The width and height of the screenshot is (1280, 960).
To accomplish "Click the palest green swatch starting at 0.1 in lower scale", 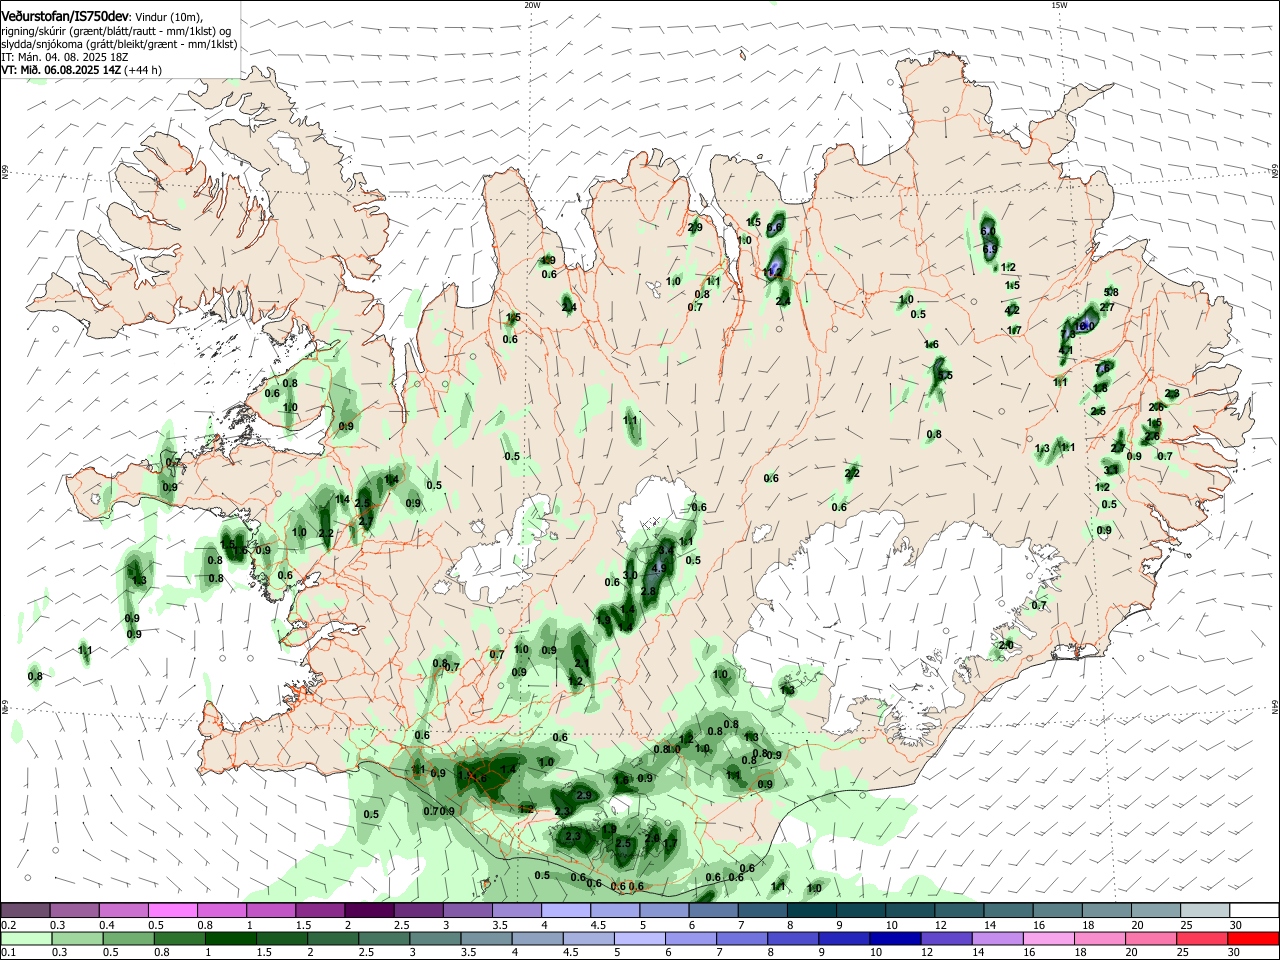I will [25, 938].
